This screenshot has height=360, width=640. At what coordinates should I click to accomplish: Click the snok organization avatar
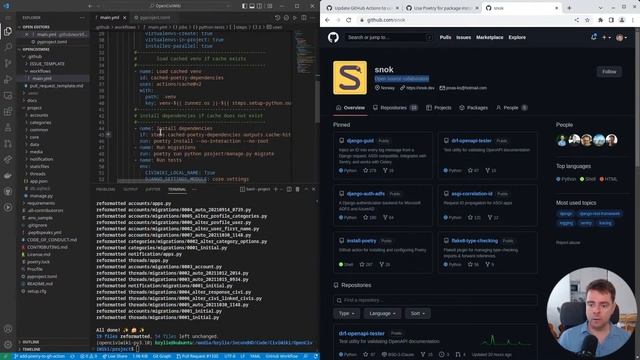point(350,78)
